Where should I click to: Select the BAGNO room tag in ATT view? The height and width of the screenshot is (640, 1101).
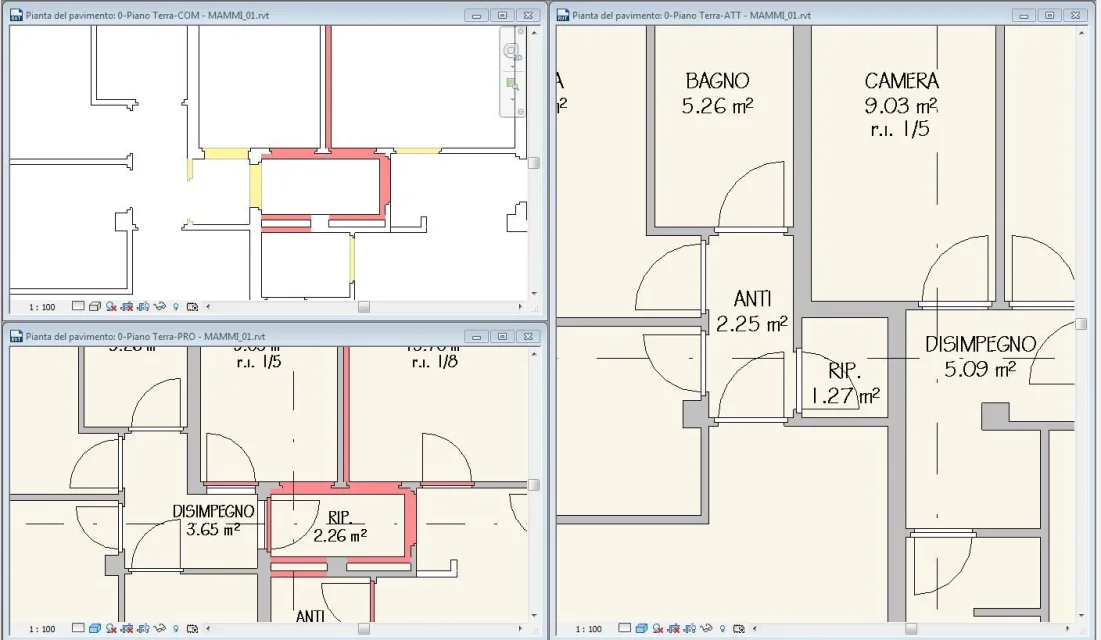(717, 93)
